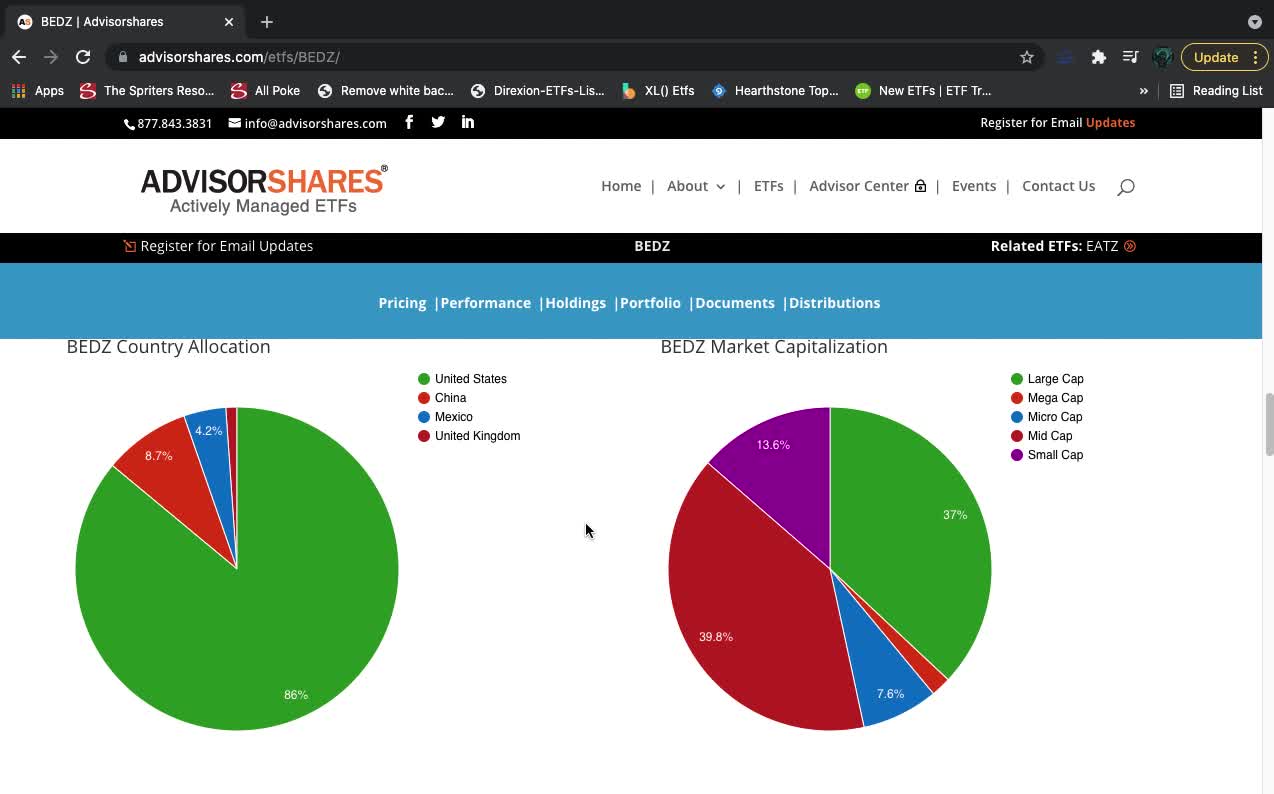Image resolution: width=1274 pixels, height=794 pixels.
Task: Open a new browser tab
Action: pos(267,21)
